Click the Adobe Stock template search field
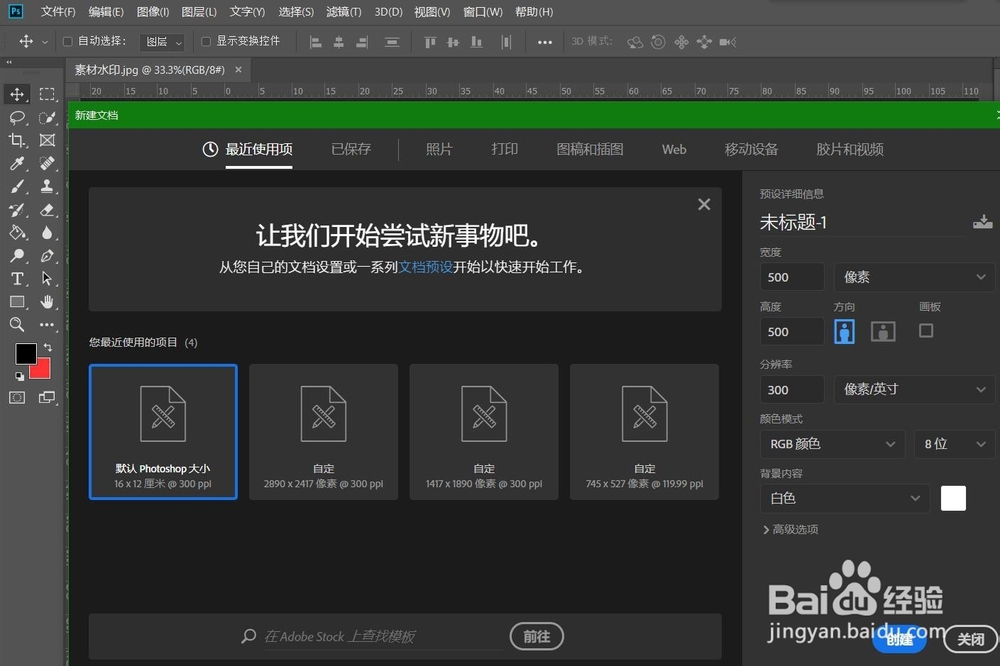This screenshot has height=666, width=1000. pyautogui.click(x=383, y=637)
